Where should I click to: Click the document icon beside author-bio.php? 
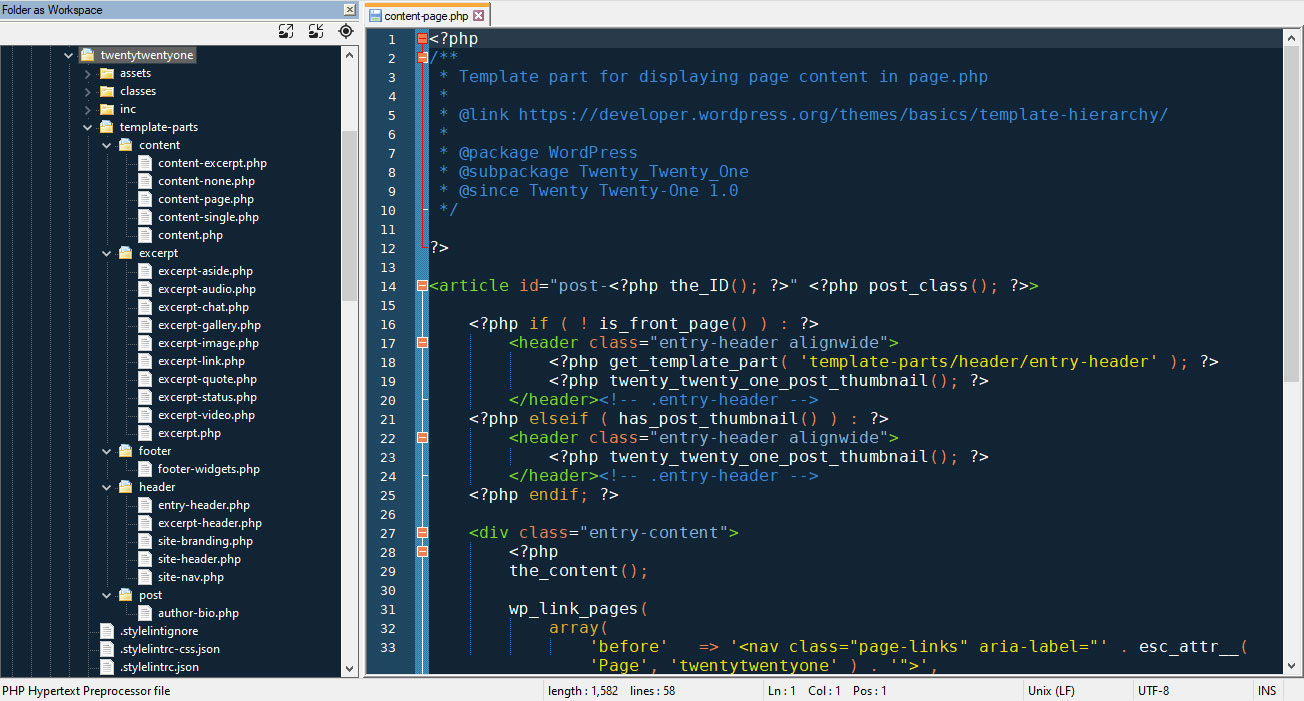pos(145,612)
